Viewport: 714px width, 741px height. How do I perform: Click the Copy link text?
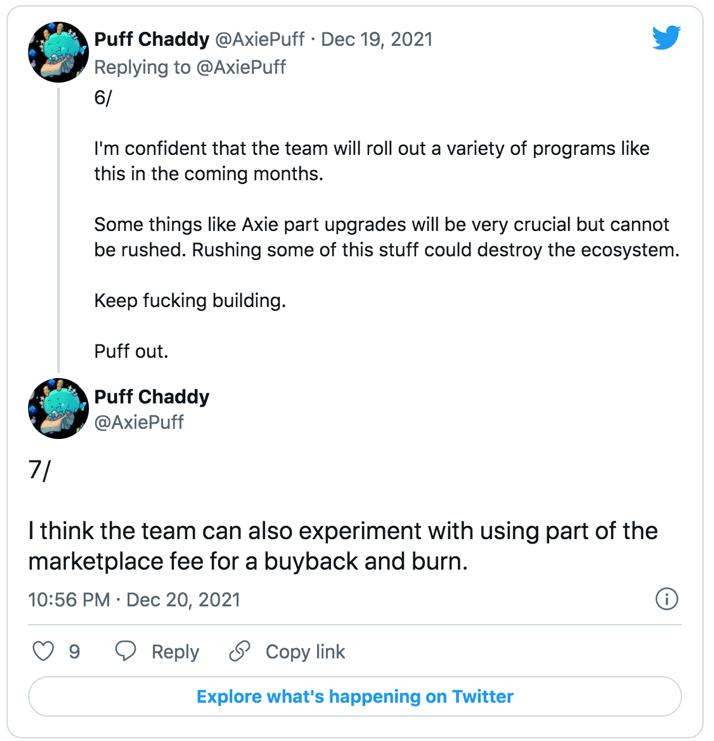[305, 652]
